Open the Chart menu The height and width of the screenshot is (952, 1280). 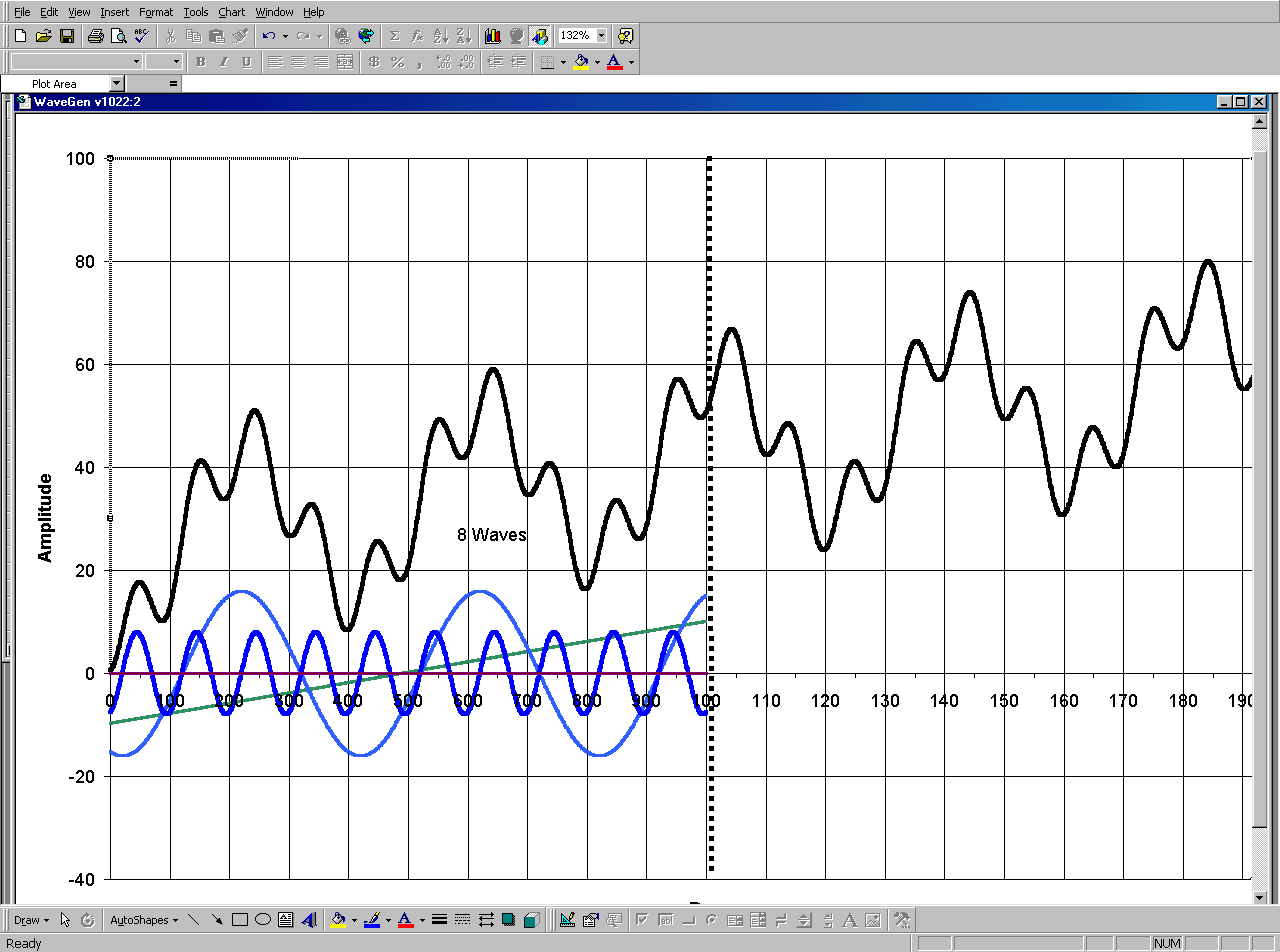(232, 12)
